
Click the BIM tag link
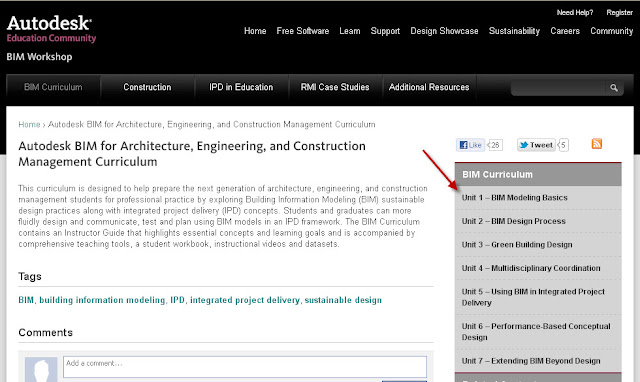coord(26,300)
